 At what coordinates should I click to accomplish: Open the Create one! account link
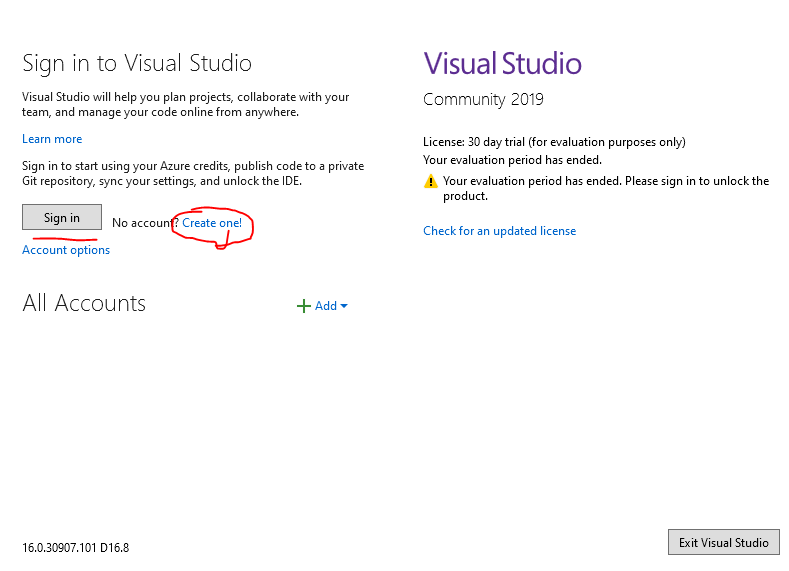tap(212, 223)
